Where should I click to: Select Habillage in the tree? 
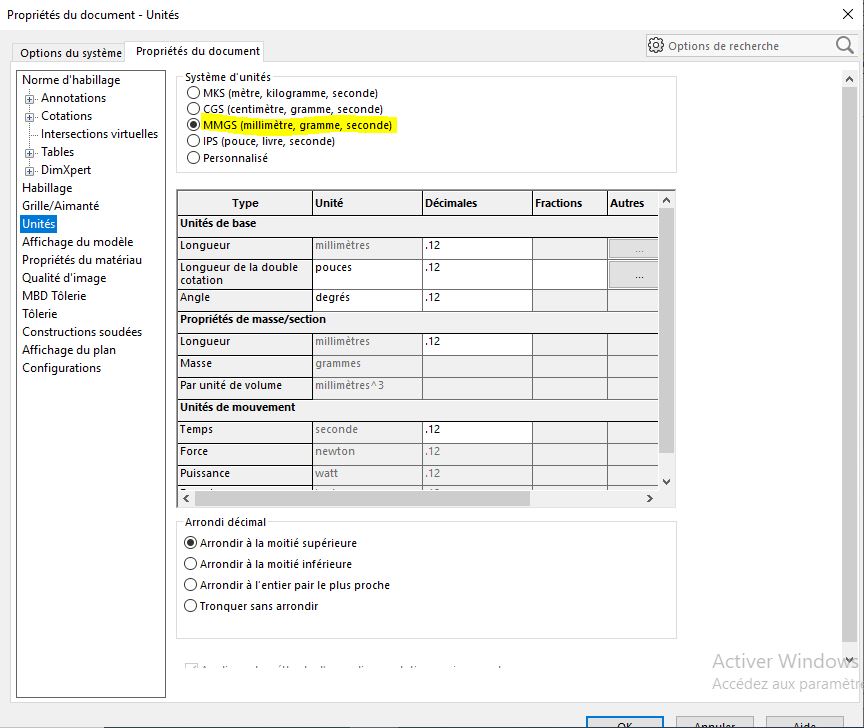(47, 188)
